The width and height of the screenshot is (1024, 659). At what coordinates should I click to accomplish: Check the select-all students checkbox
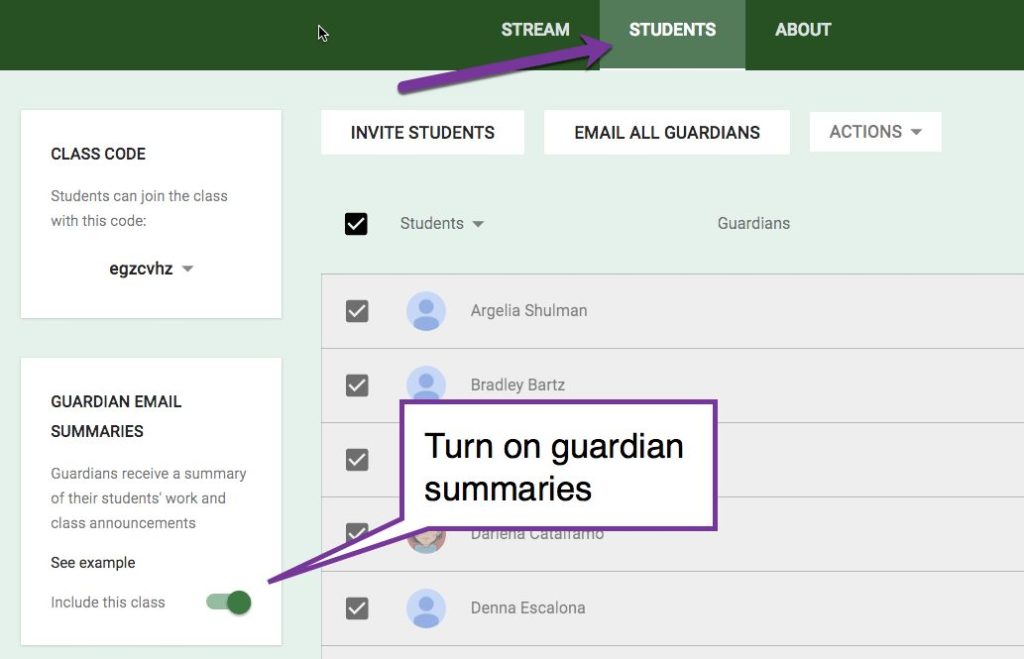tap(357, 223)
